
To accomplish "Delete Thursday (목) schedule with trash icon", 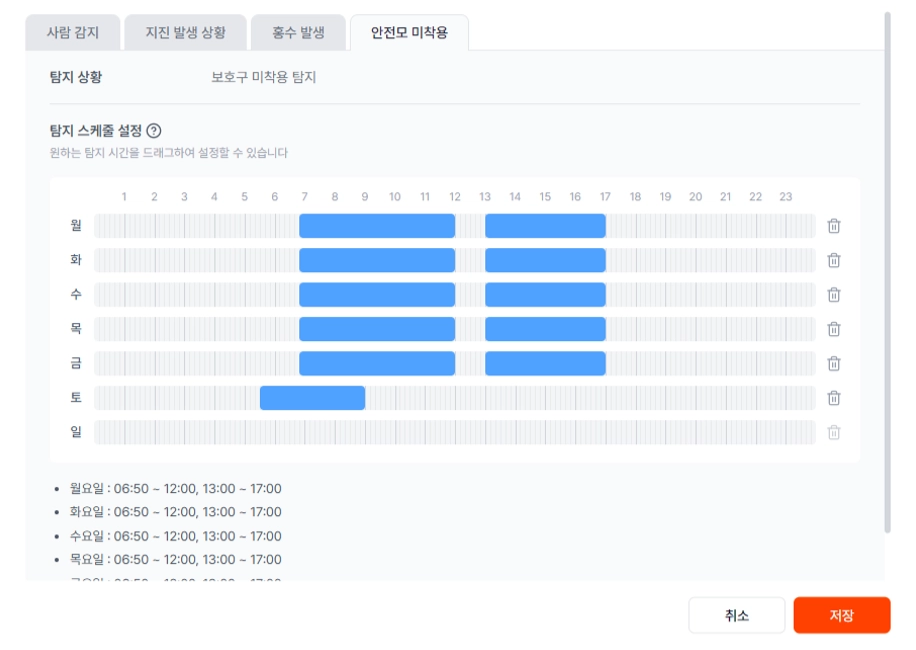I will [834, 329].
